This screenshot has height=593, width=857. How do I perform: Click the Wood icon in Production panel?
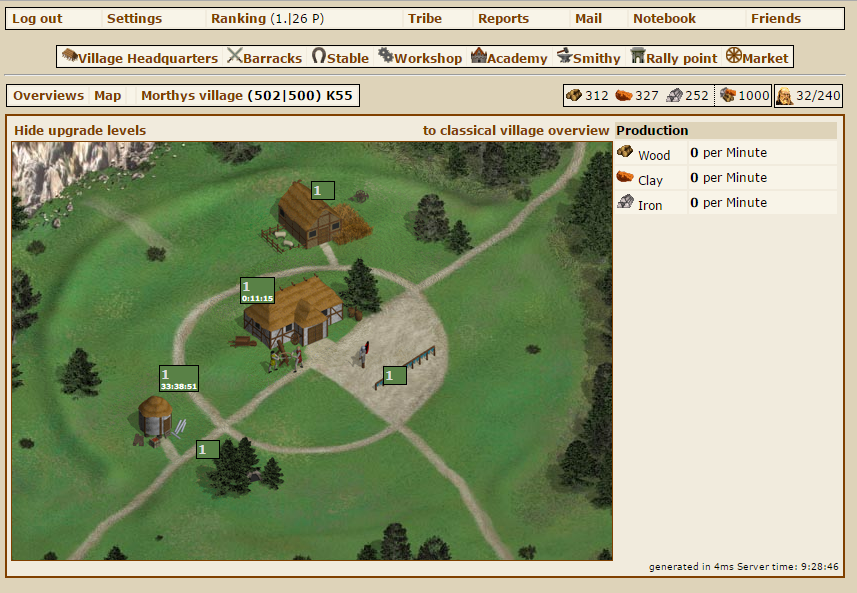click(x=625, y=151)
